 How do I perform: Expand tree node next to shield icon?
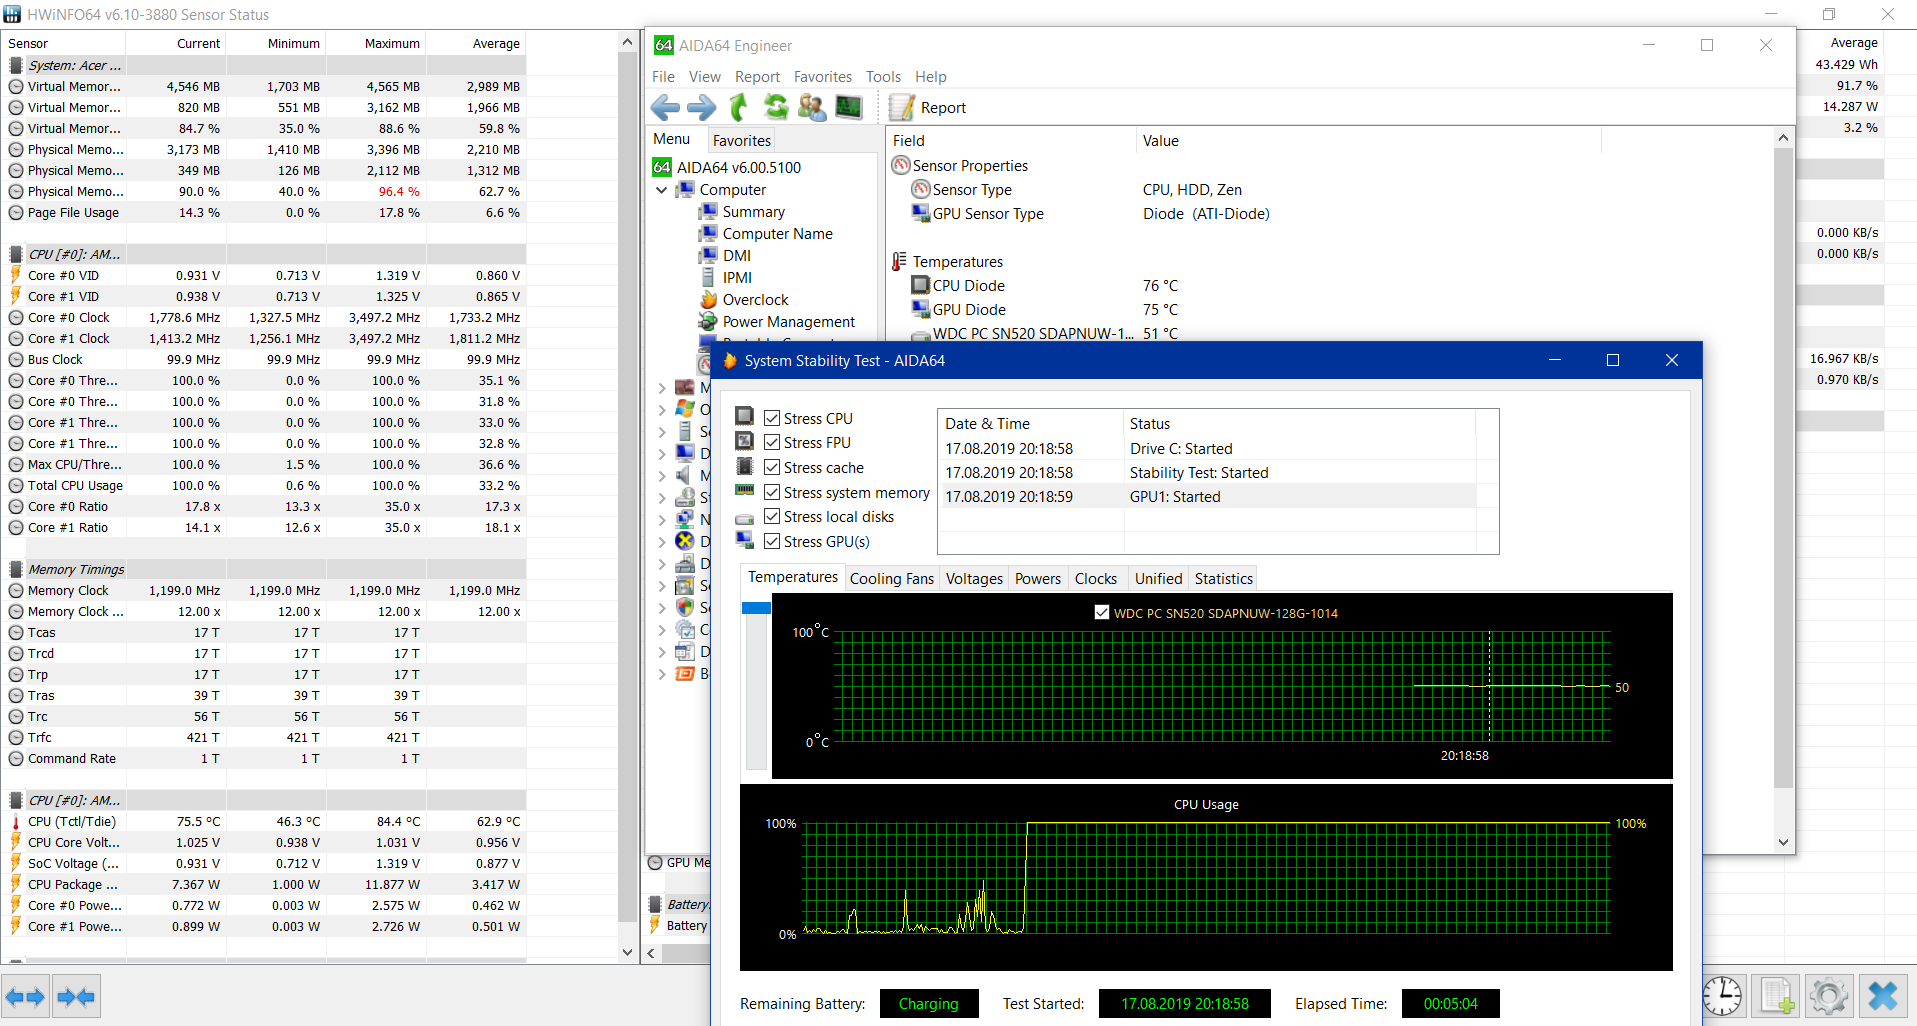[x=661, y=607]
